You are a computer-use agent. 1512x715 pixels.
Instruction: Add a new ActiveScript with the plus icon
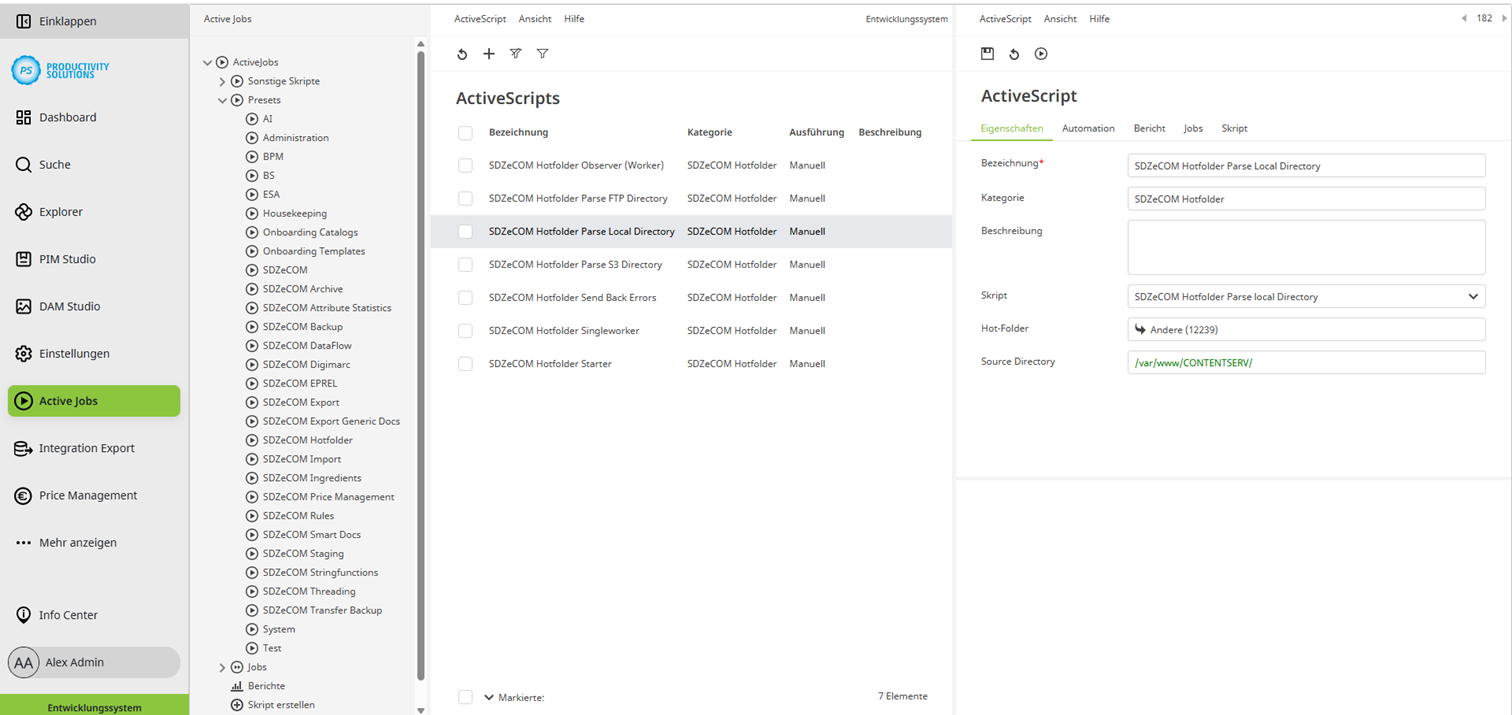point(488,53)
